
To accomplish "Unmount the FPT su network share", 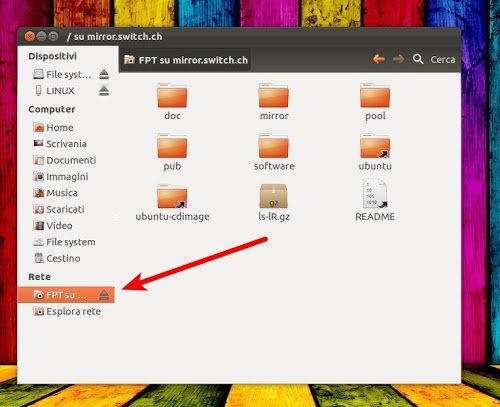I will [x=104, y=295].
